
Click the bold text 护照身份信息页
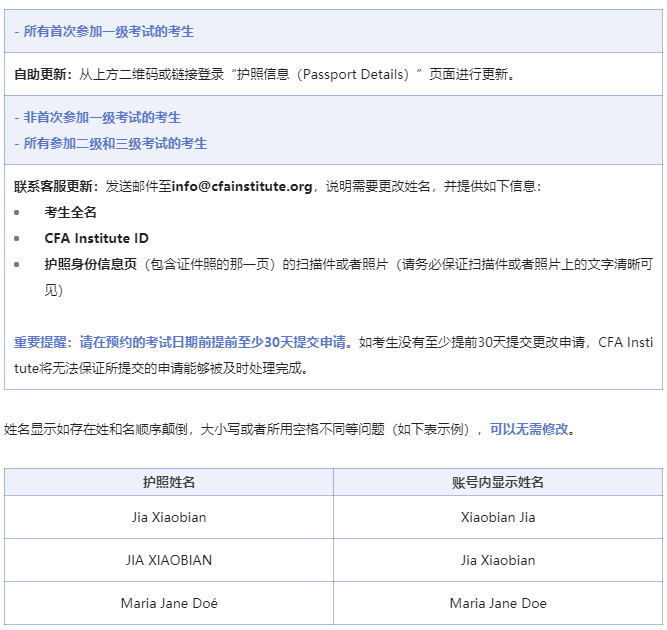tap(91, 264)
